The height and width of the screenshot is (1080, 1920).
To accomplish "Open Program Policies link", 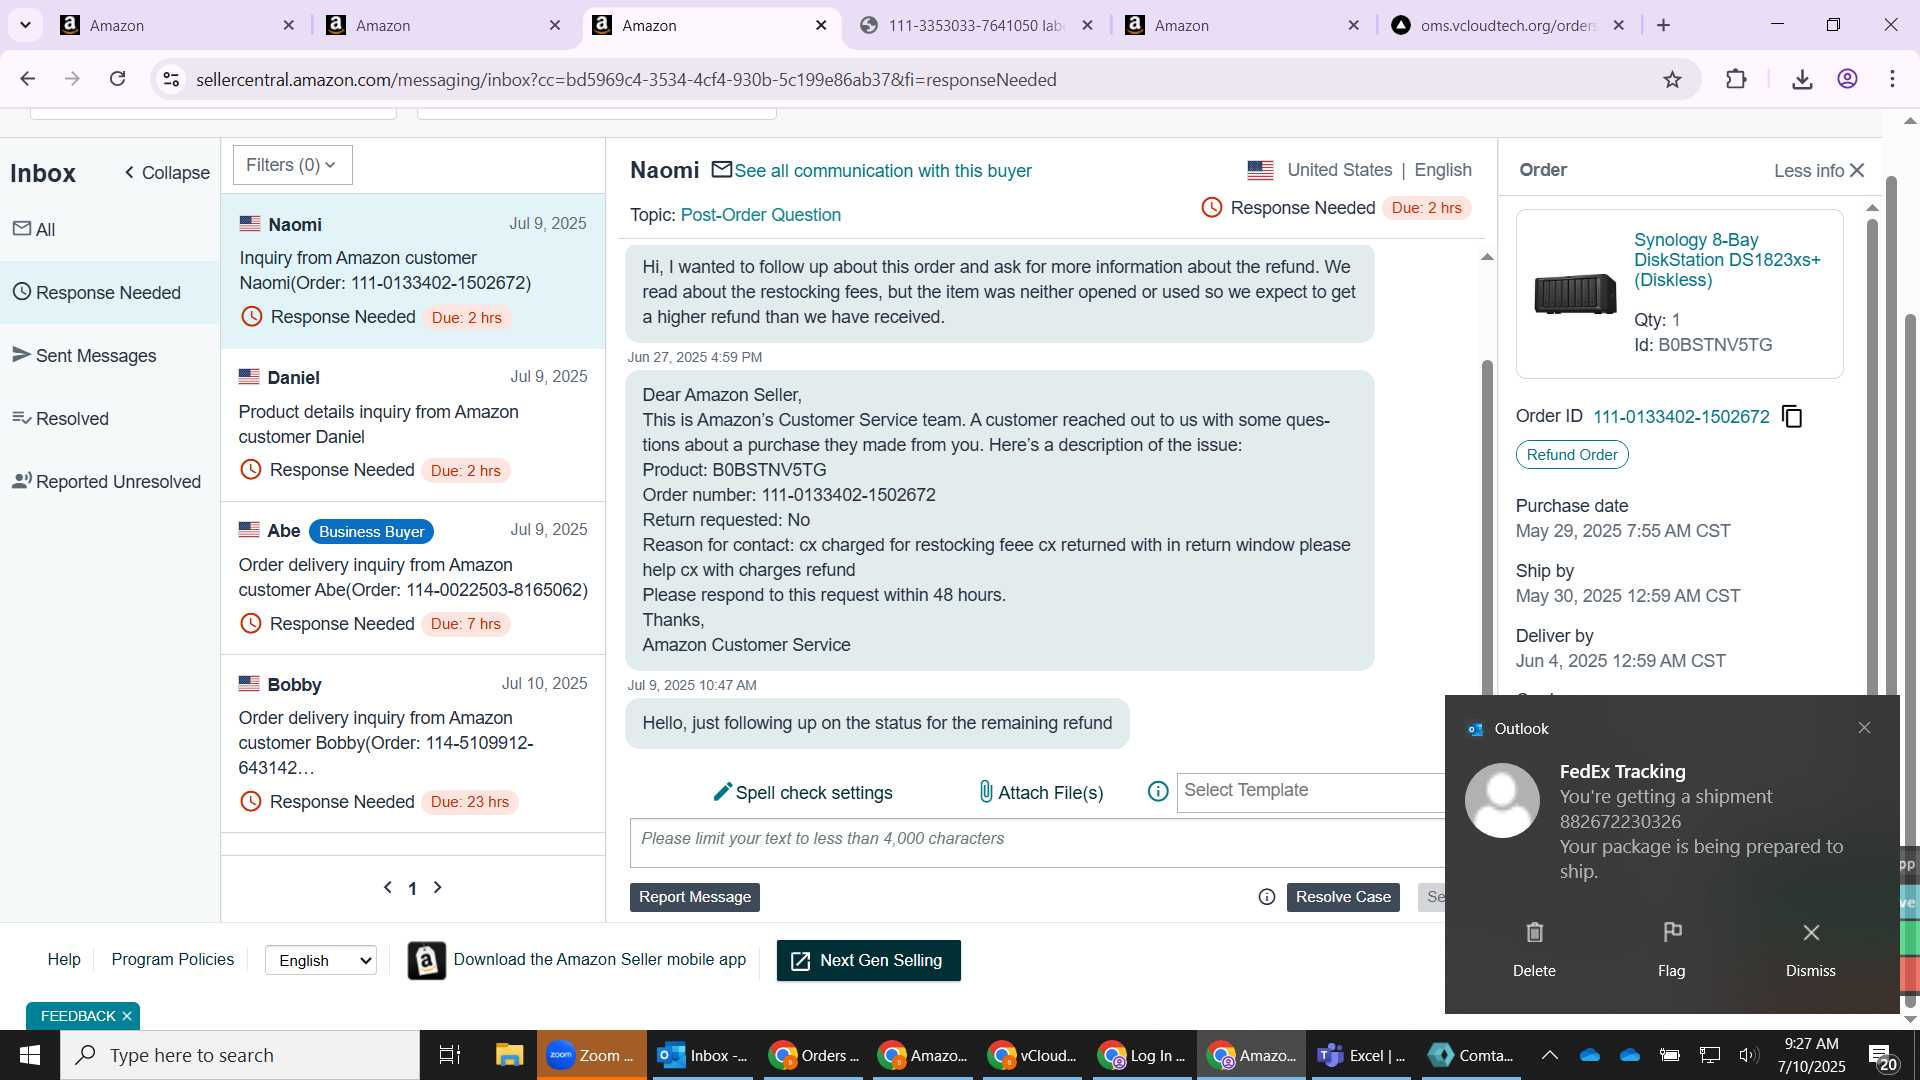I will pos(173,959).
